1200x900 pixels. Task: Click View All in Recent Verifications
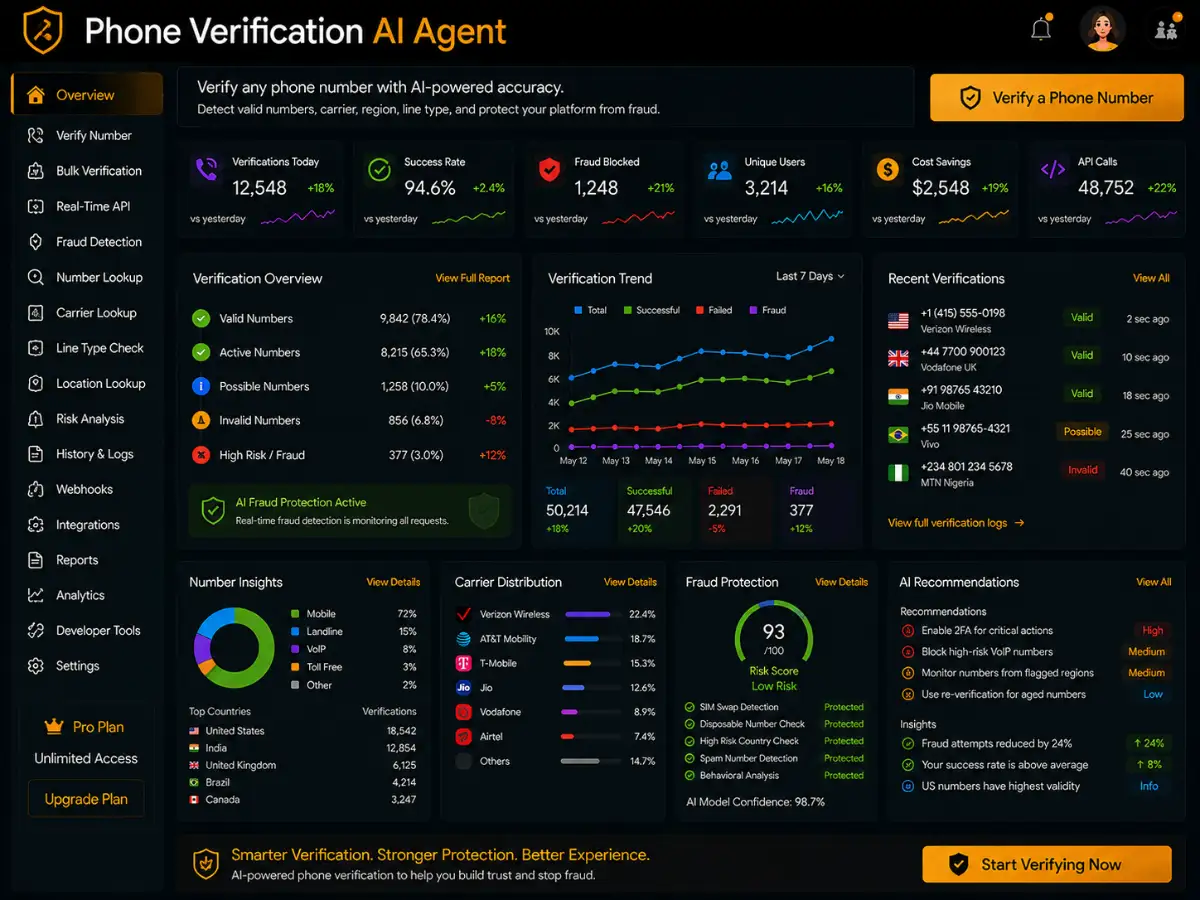[x=1151, y=278]
